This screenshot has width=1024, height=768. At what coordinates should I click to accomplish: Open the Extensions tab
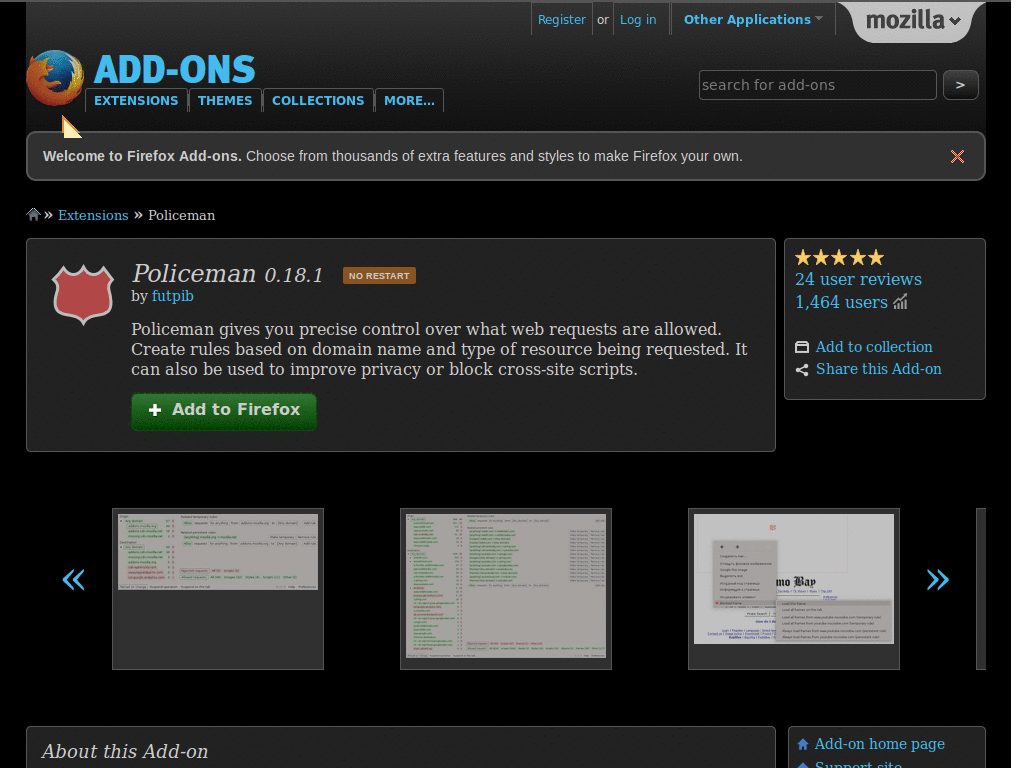point(136,101)
